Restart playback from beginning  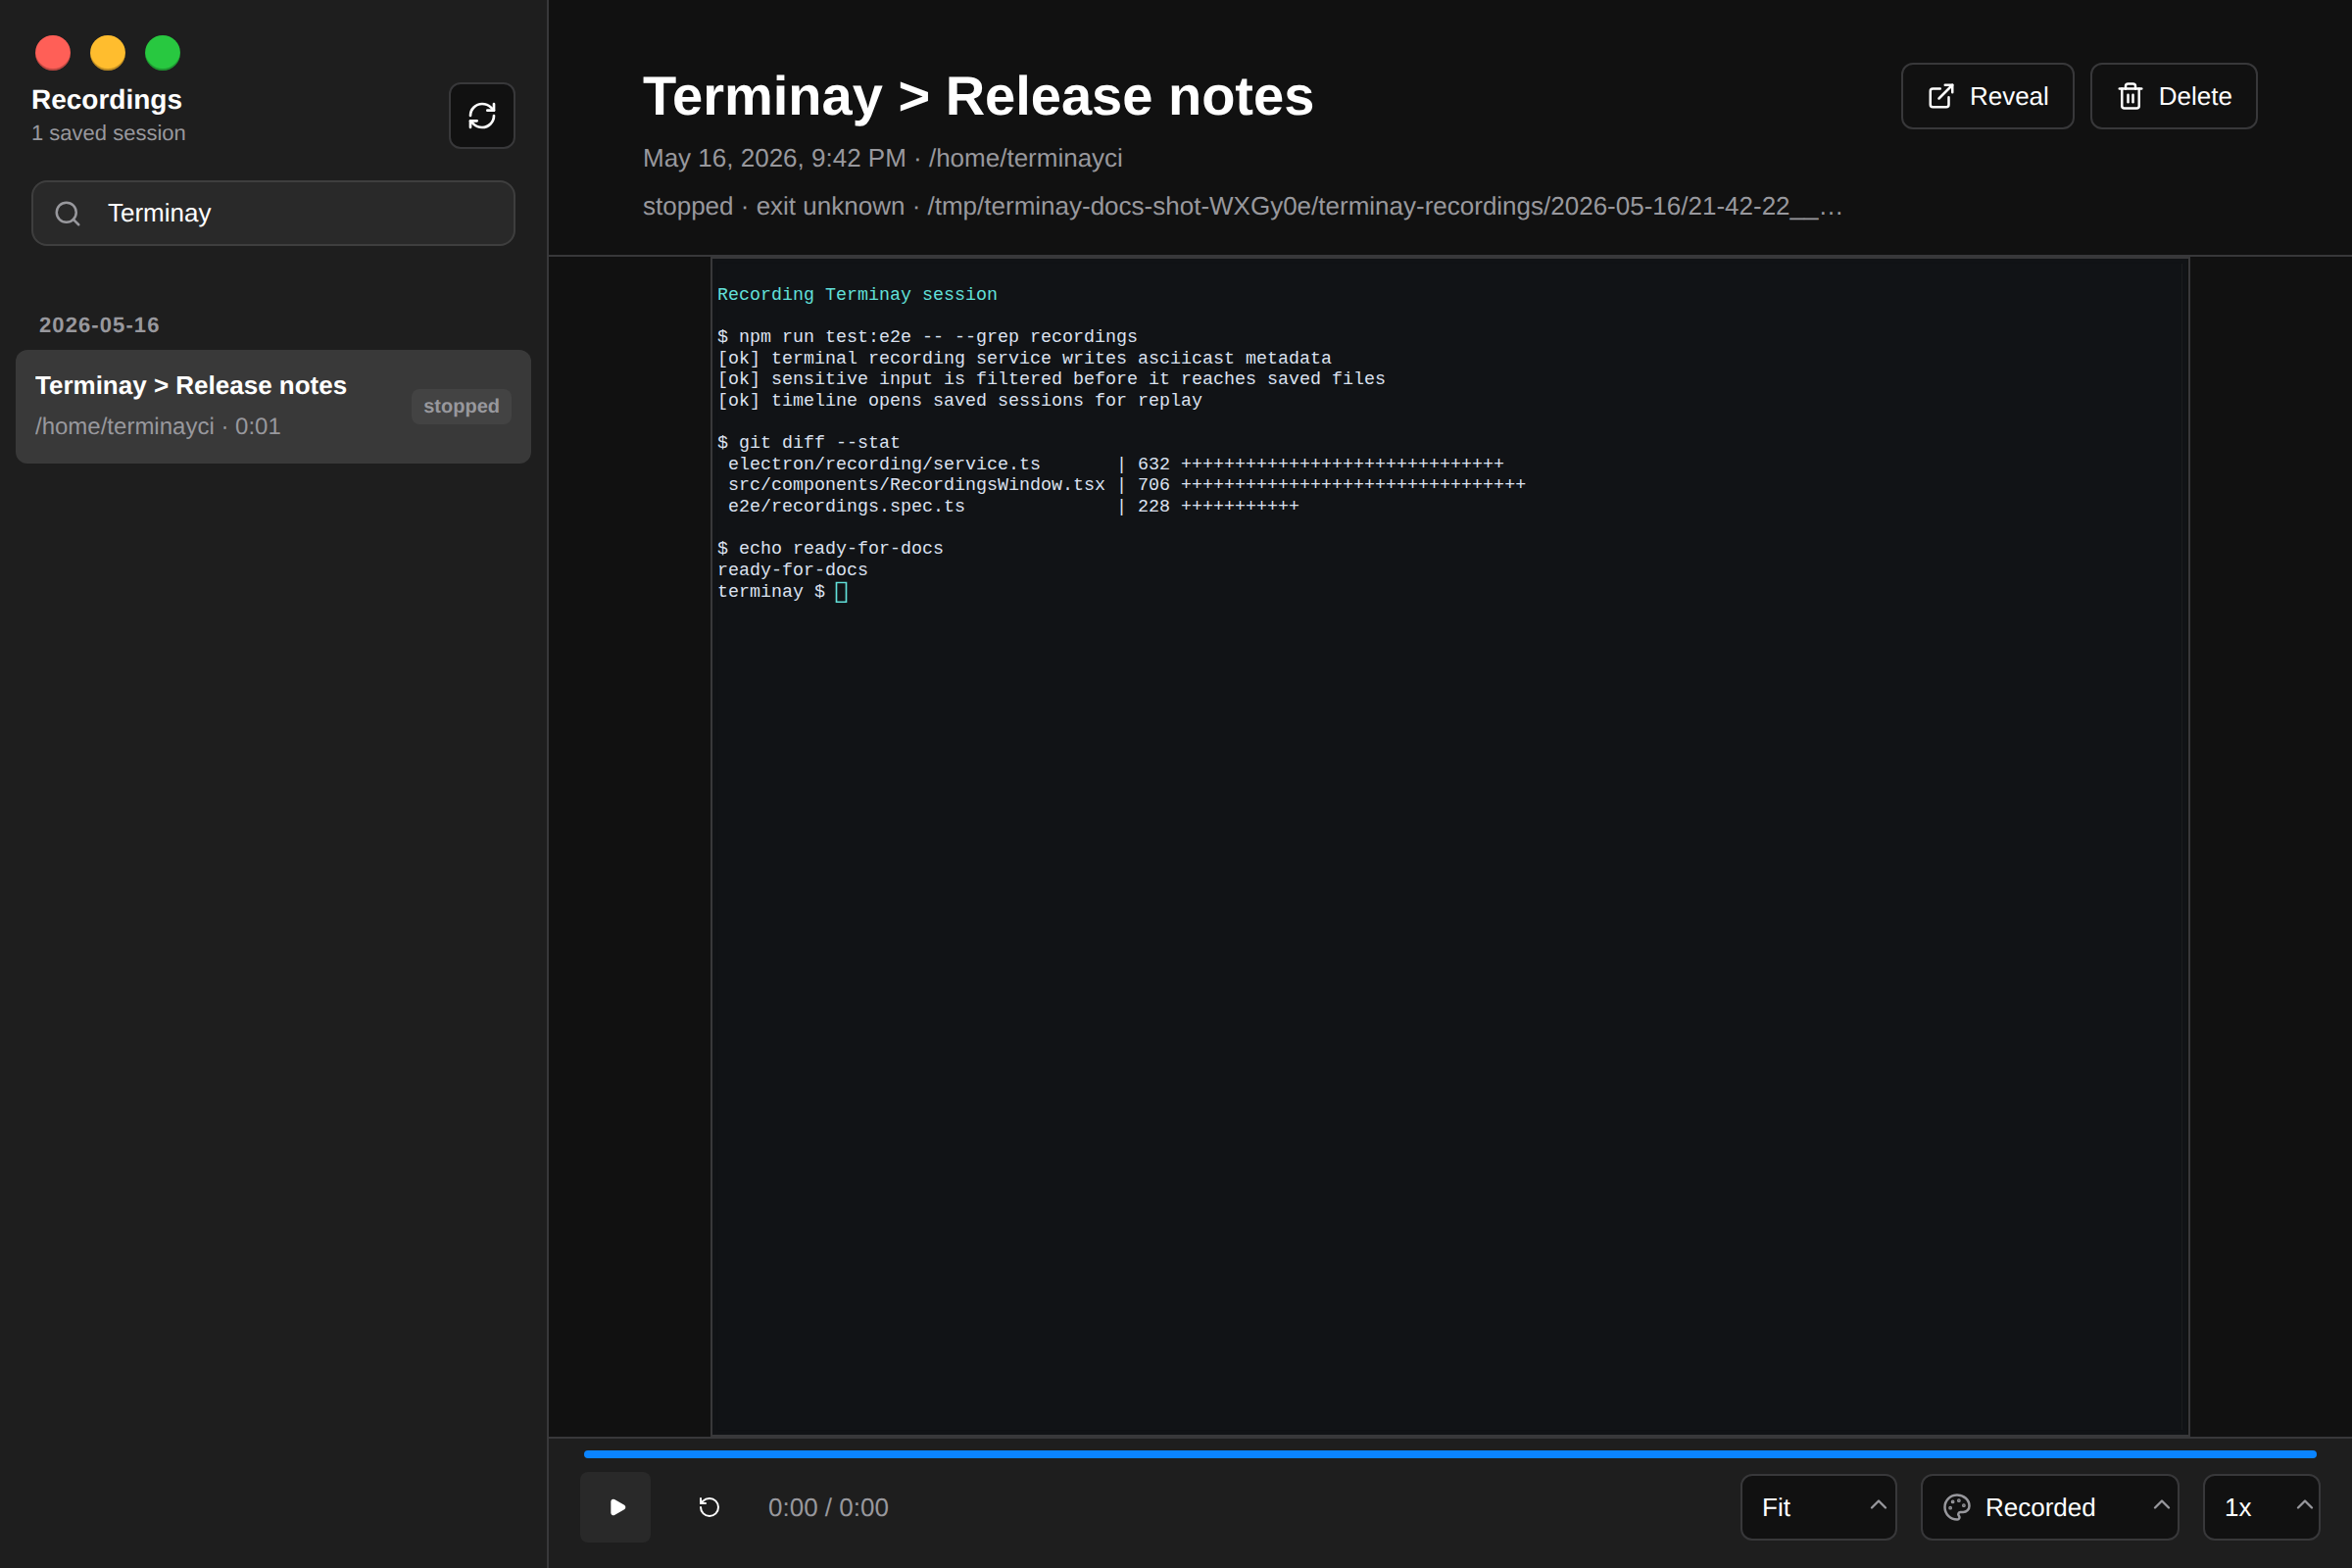[709, 1506]
